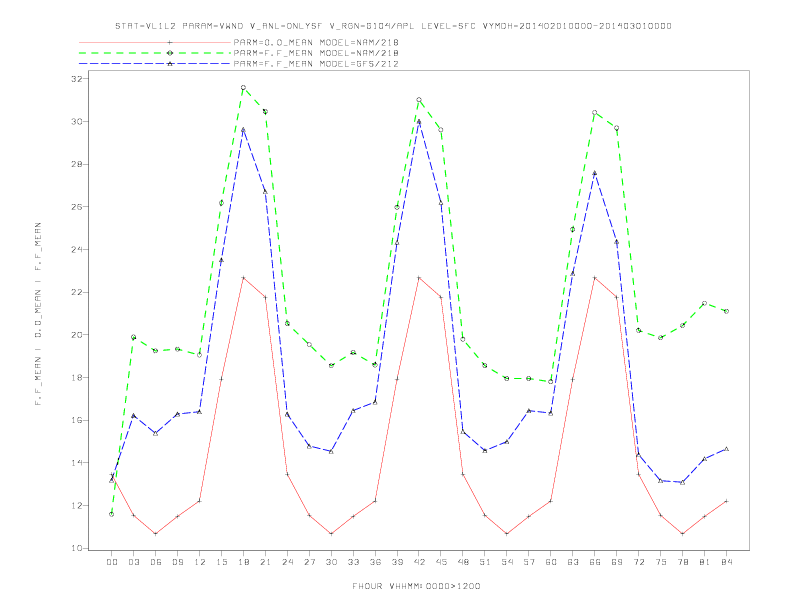Click x-axis forecast hour label 39
The image size is (792, 612).
point(397,562)
